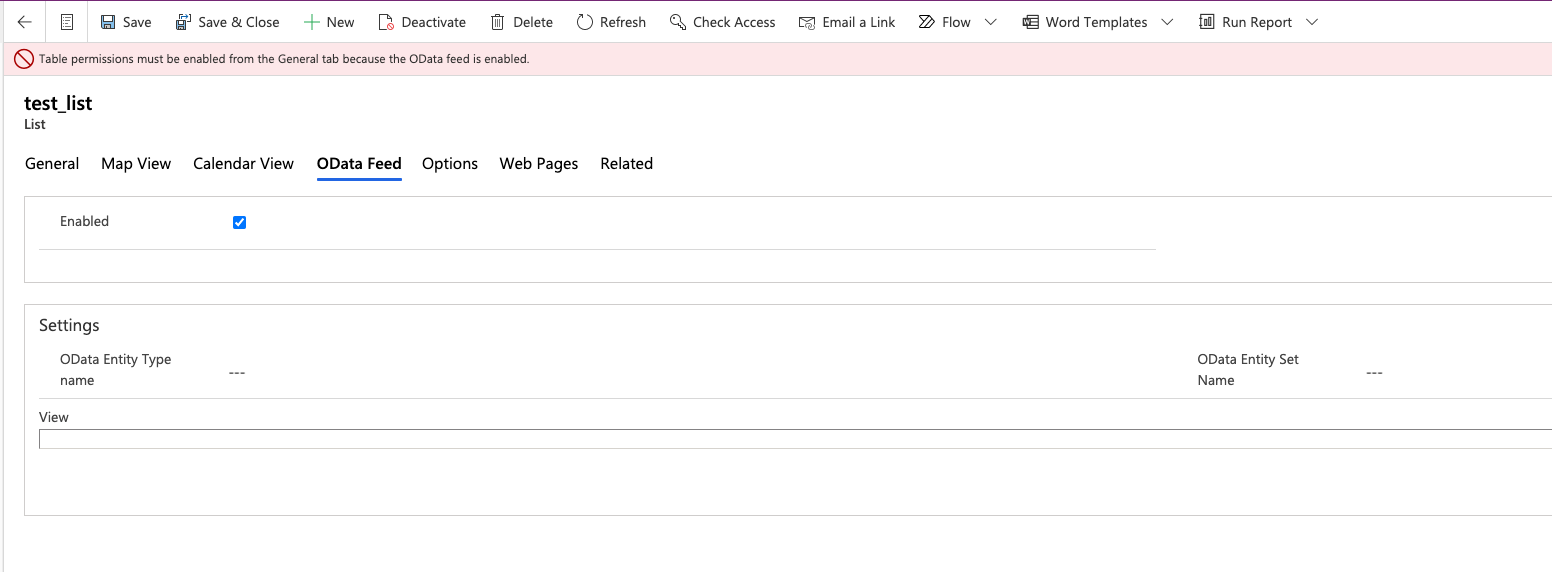The width and height of the screenshot is (1552, 572).
Task: Click the back arrow icon
Action: [x=25, y=22]
